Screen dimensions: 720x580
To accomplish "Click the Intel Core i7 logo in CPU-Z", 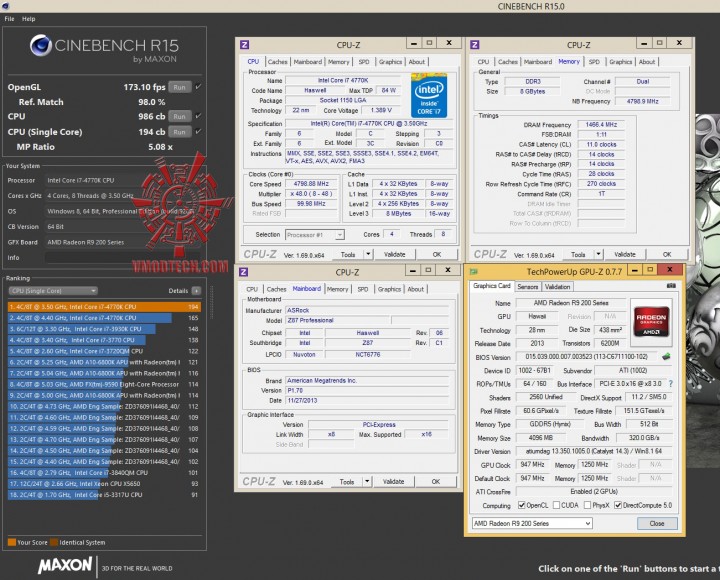I will pyautogui.click(x=429, y=95).
